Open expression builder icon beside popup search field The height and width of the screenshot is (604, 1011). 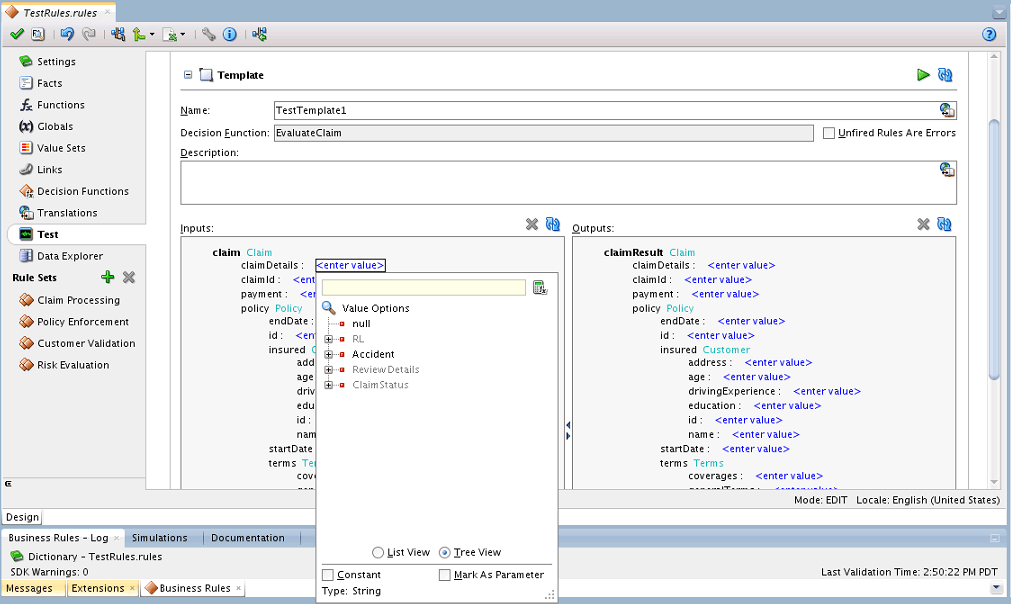coord(540,288)
